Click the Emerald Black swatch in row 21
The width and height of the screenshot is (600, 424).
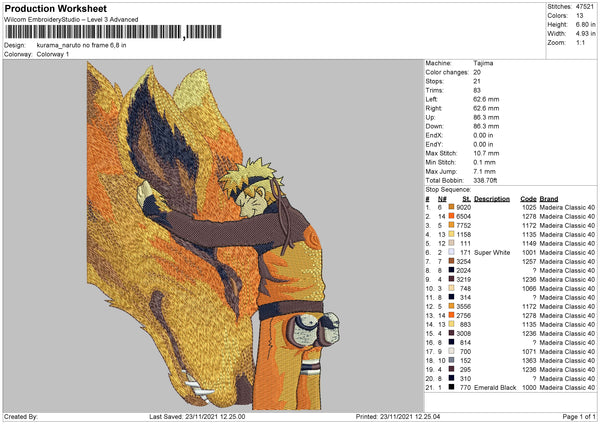click(x=452, y=387)
